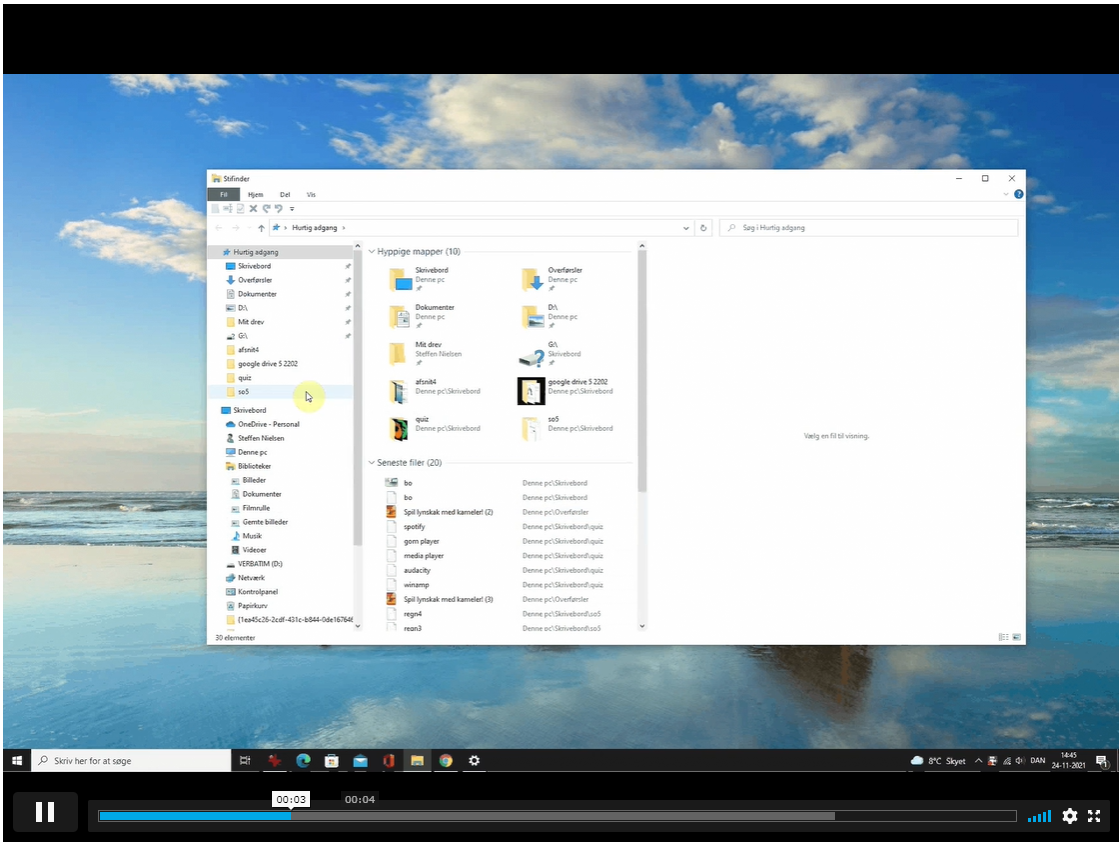
Task: Click the video volume bars icon
Action: tap(1039, 816)
